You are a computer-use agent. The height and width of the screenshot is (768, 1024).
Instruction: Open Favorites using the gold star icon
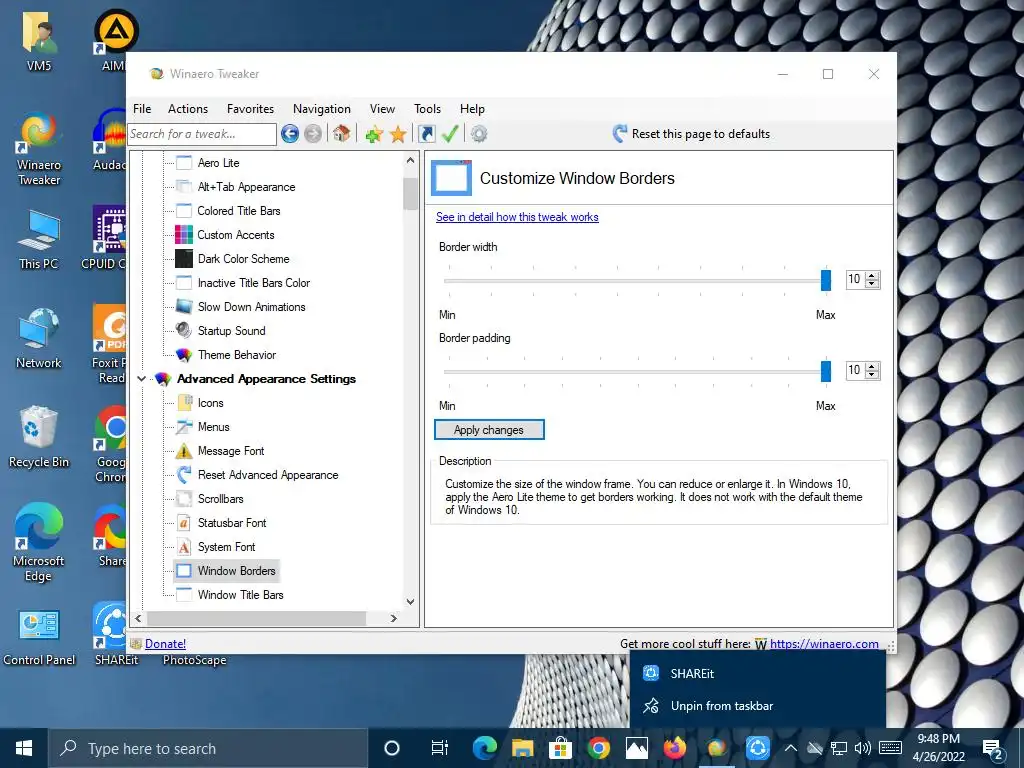click(398, 135)
